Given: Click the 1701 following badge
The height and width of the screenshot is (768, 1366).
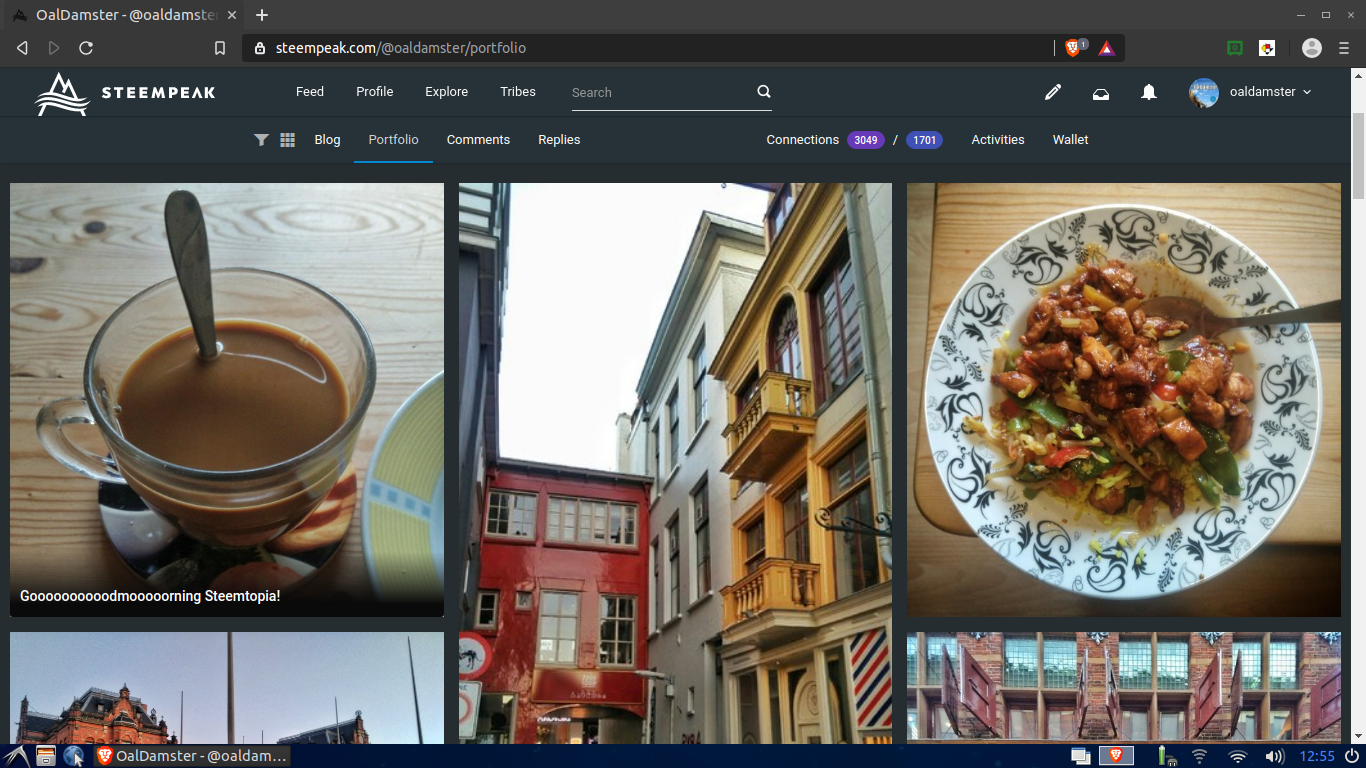Looking at the screenshot, I should pos(925,140).
